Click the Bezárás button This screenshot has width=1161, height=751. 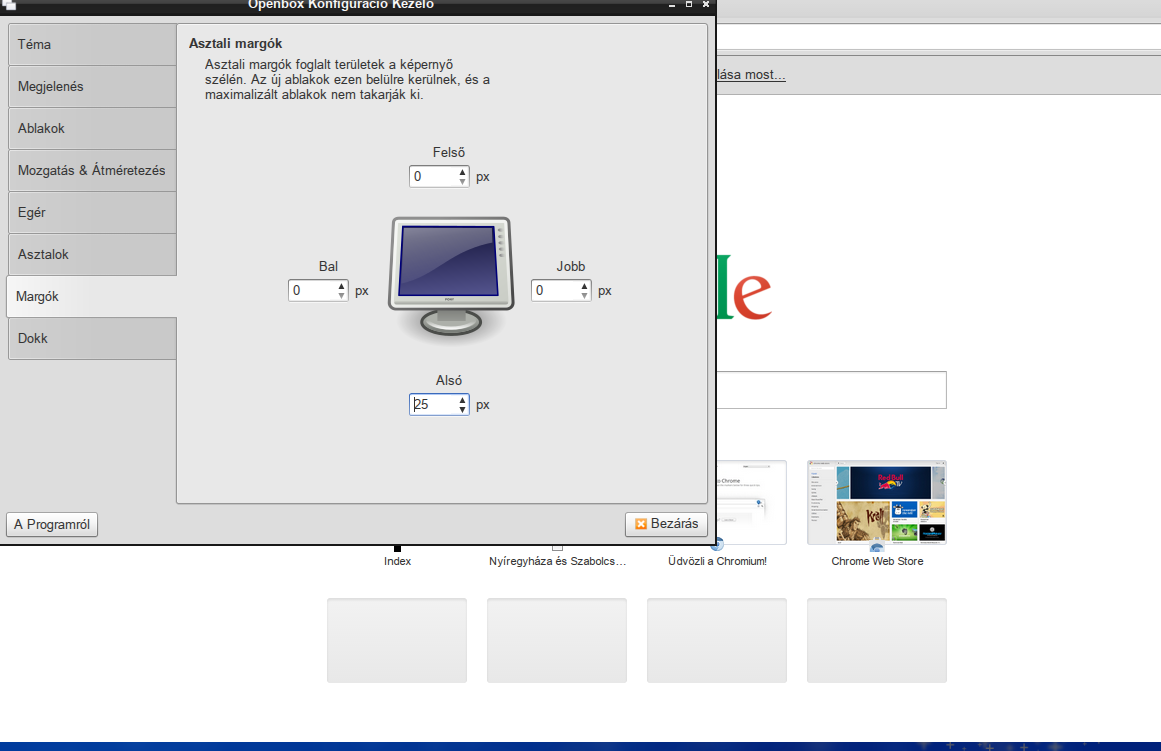(x=666, y=524)
